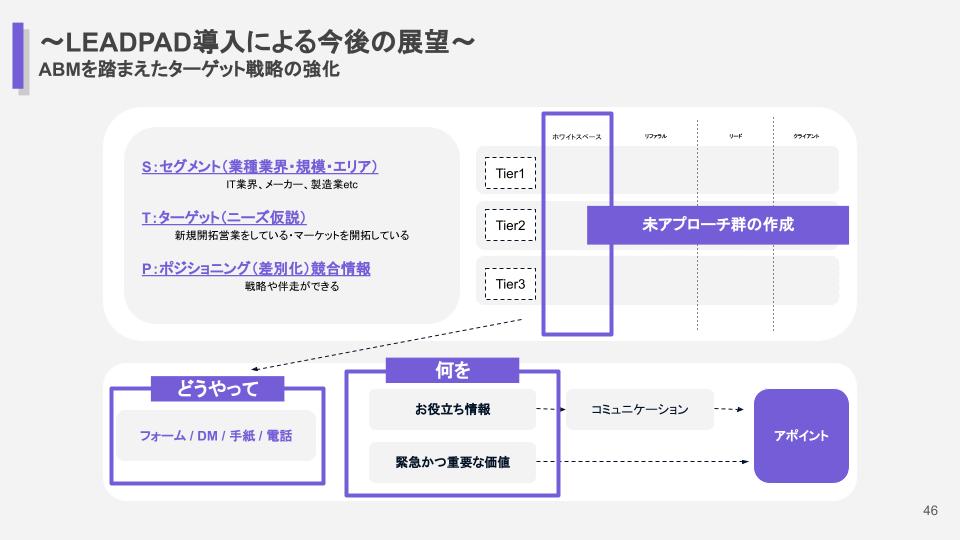Viewport: 960px width, 540px height.
Task: Click the お役立ち情報 box
Action: pos(452,409)
